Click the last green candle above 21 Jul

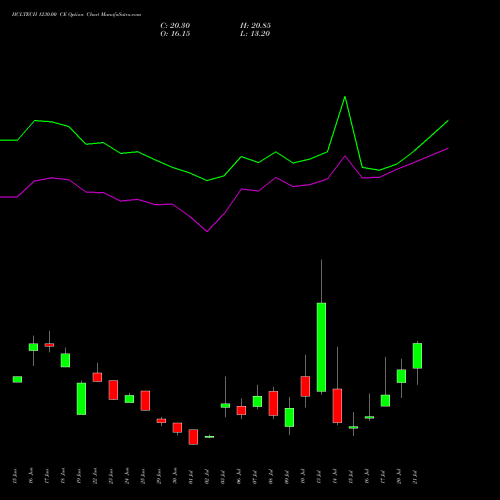pyautogui.click(x=417, y=356)
